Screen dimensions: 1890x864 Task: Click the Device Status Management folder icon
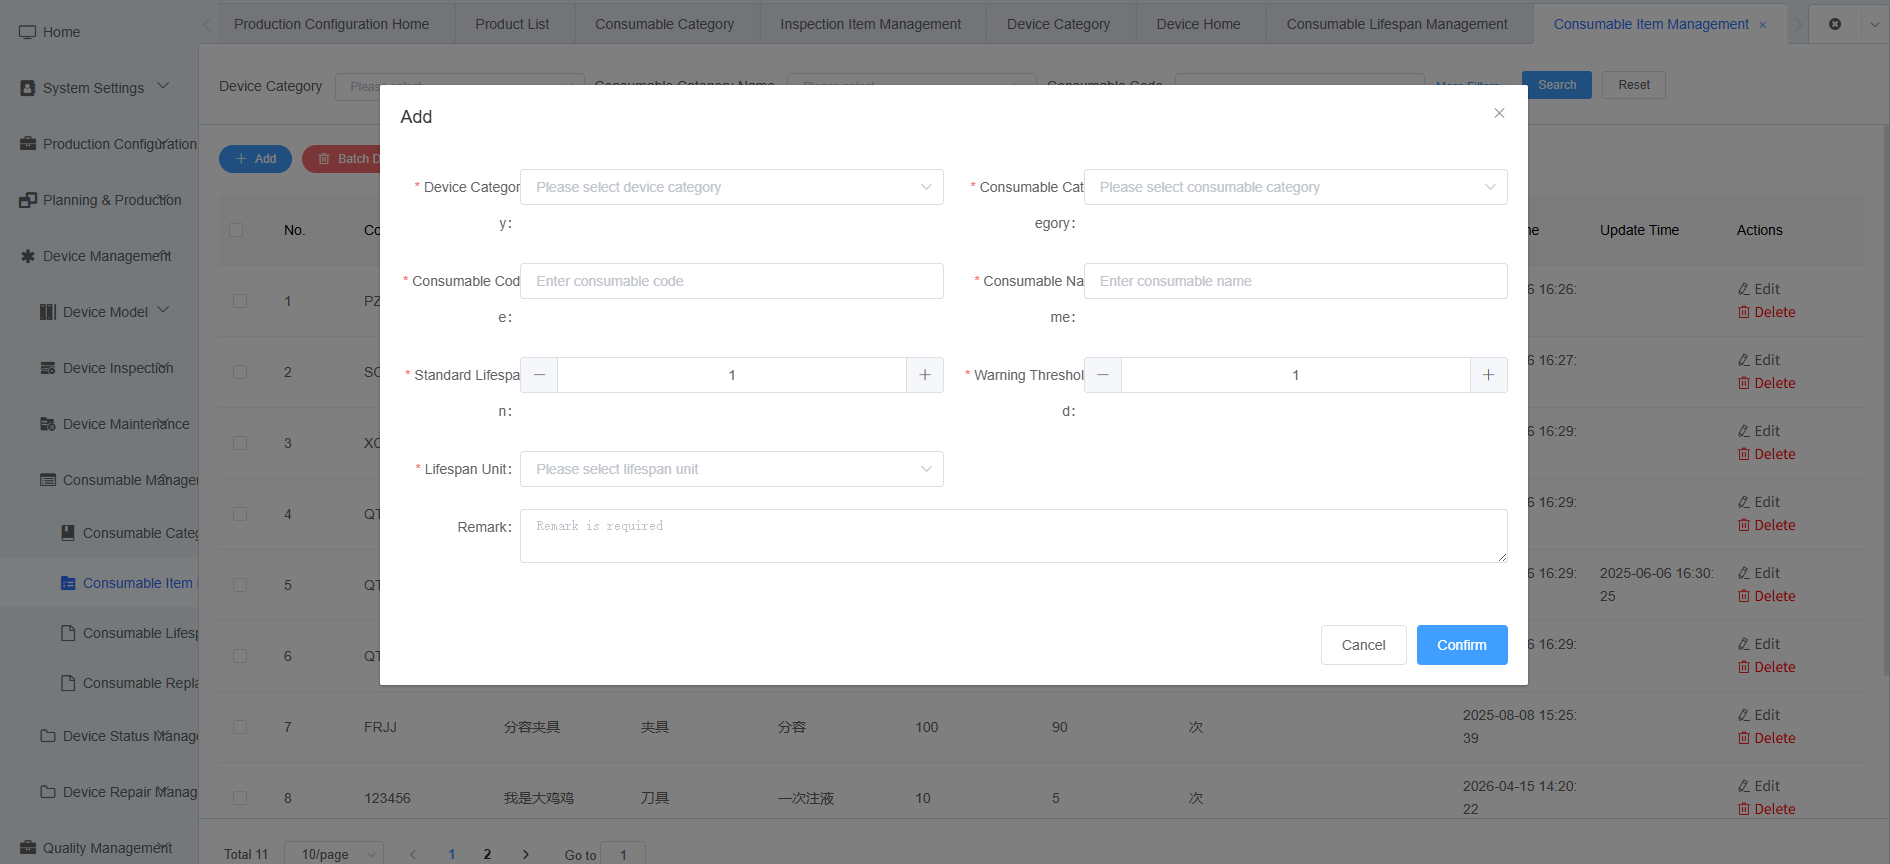pyautogui.click(x=48, y=736)
